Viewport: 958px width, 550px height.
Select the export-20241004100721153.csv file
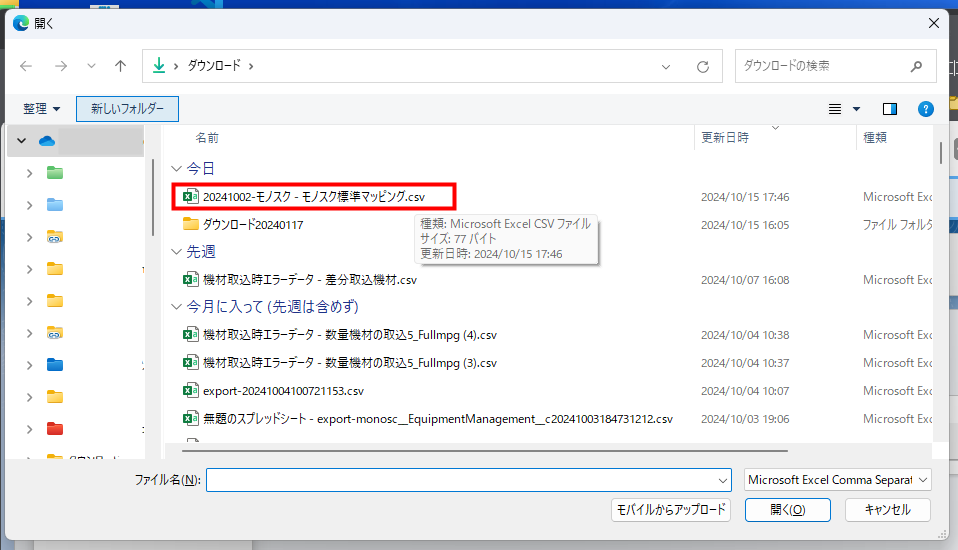pos(283,390)
